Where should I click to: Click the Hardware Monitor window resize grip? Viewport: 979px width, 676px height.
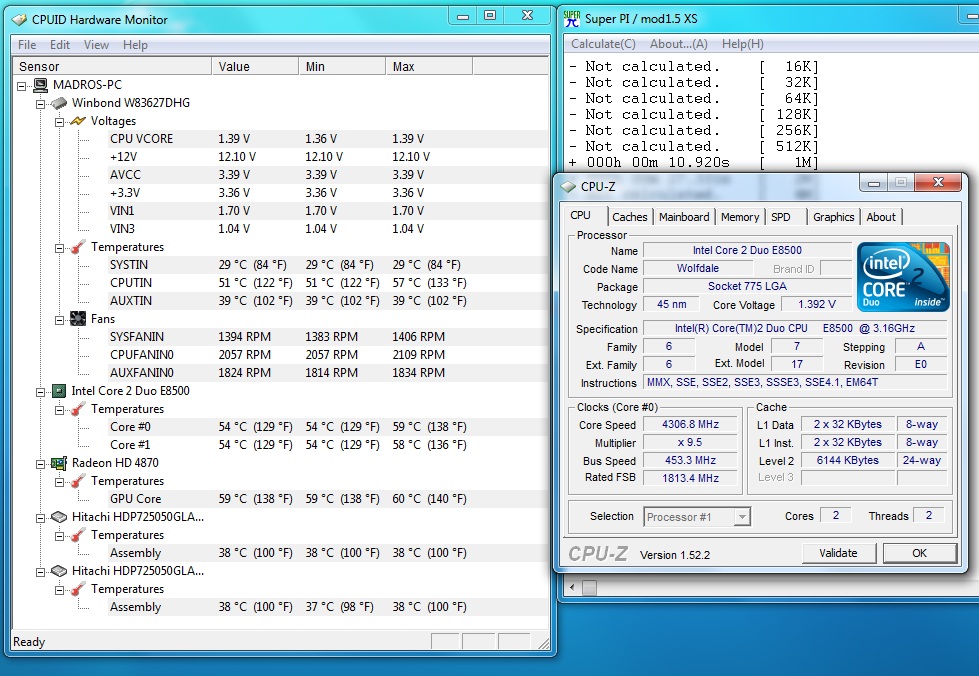click(543, 642)
